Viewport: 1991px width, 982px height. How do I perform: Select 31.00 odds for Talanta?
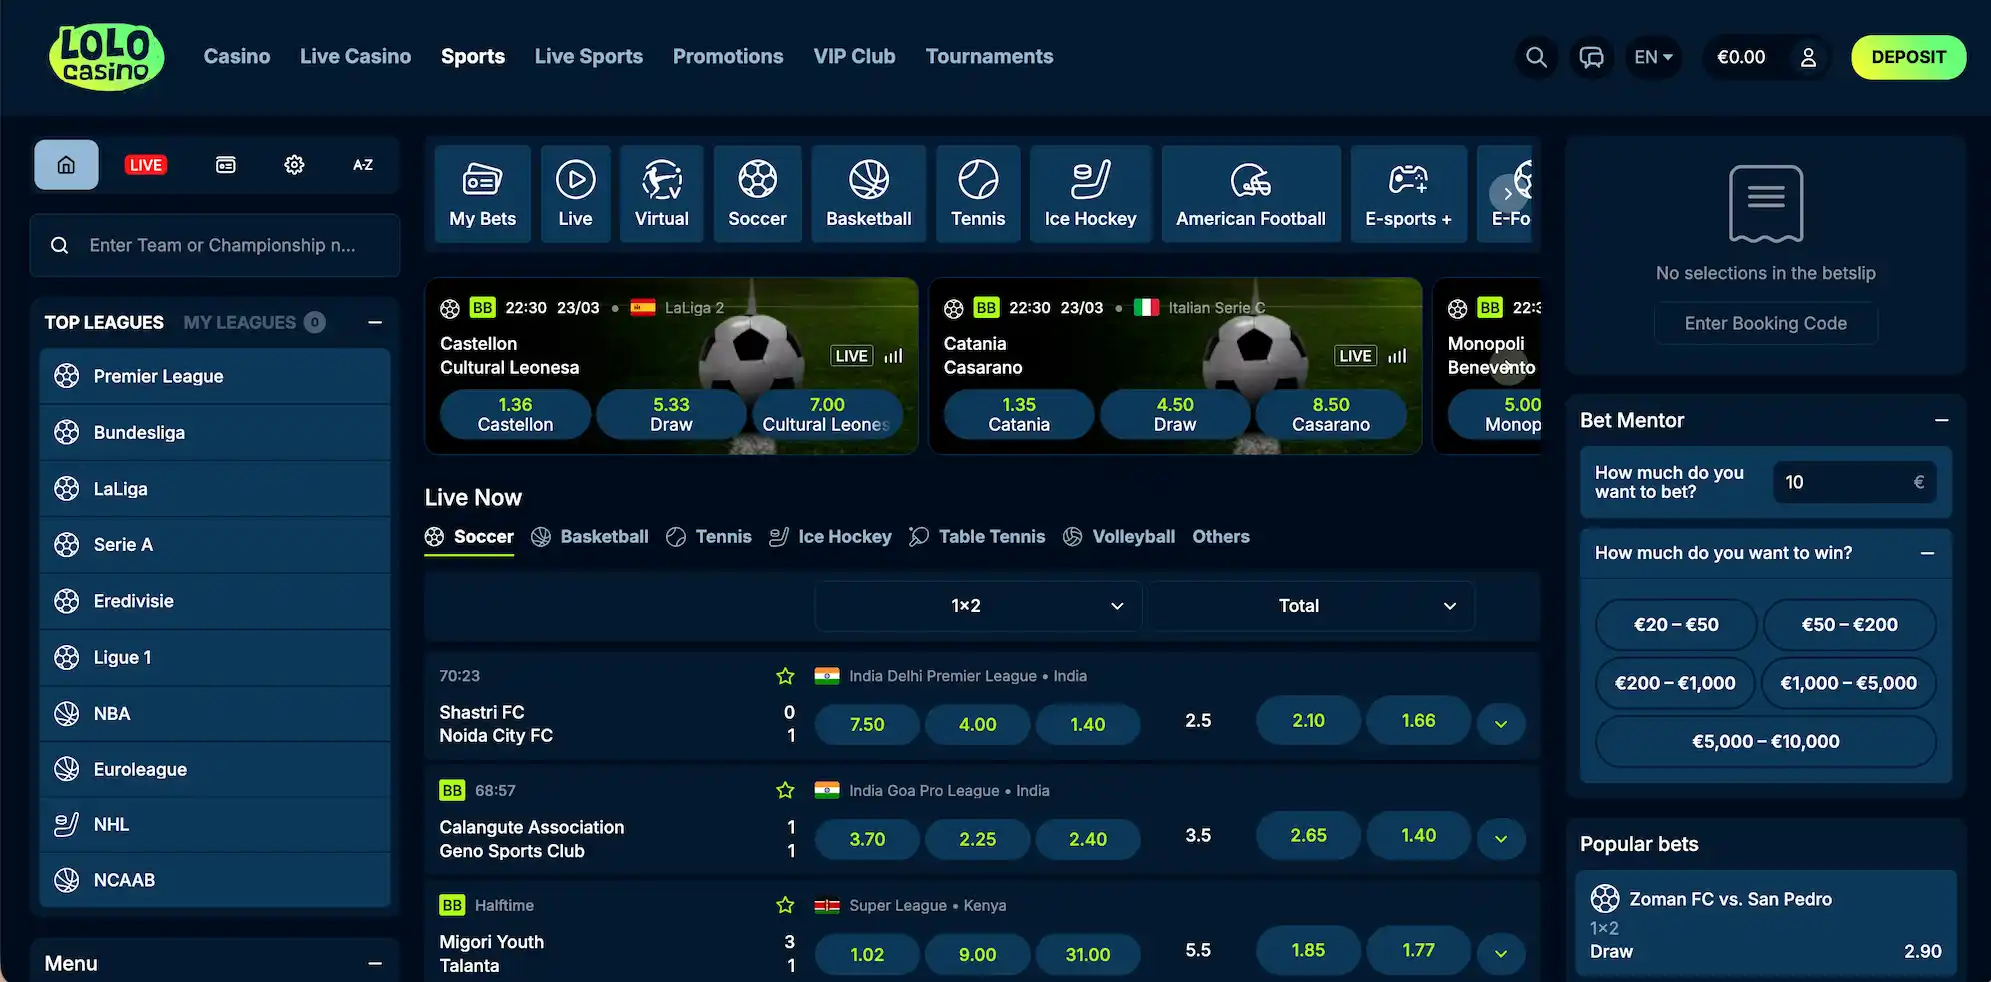click(x=1088, y=954)
